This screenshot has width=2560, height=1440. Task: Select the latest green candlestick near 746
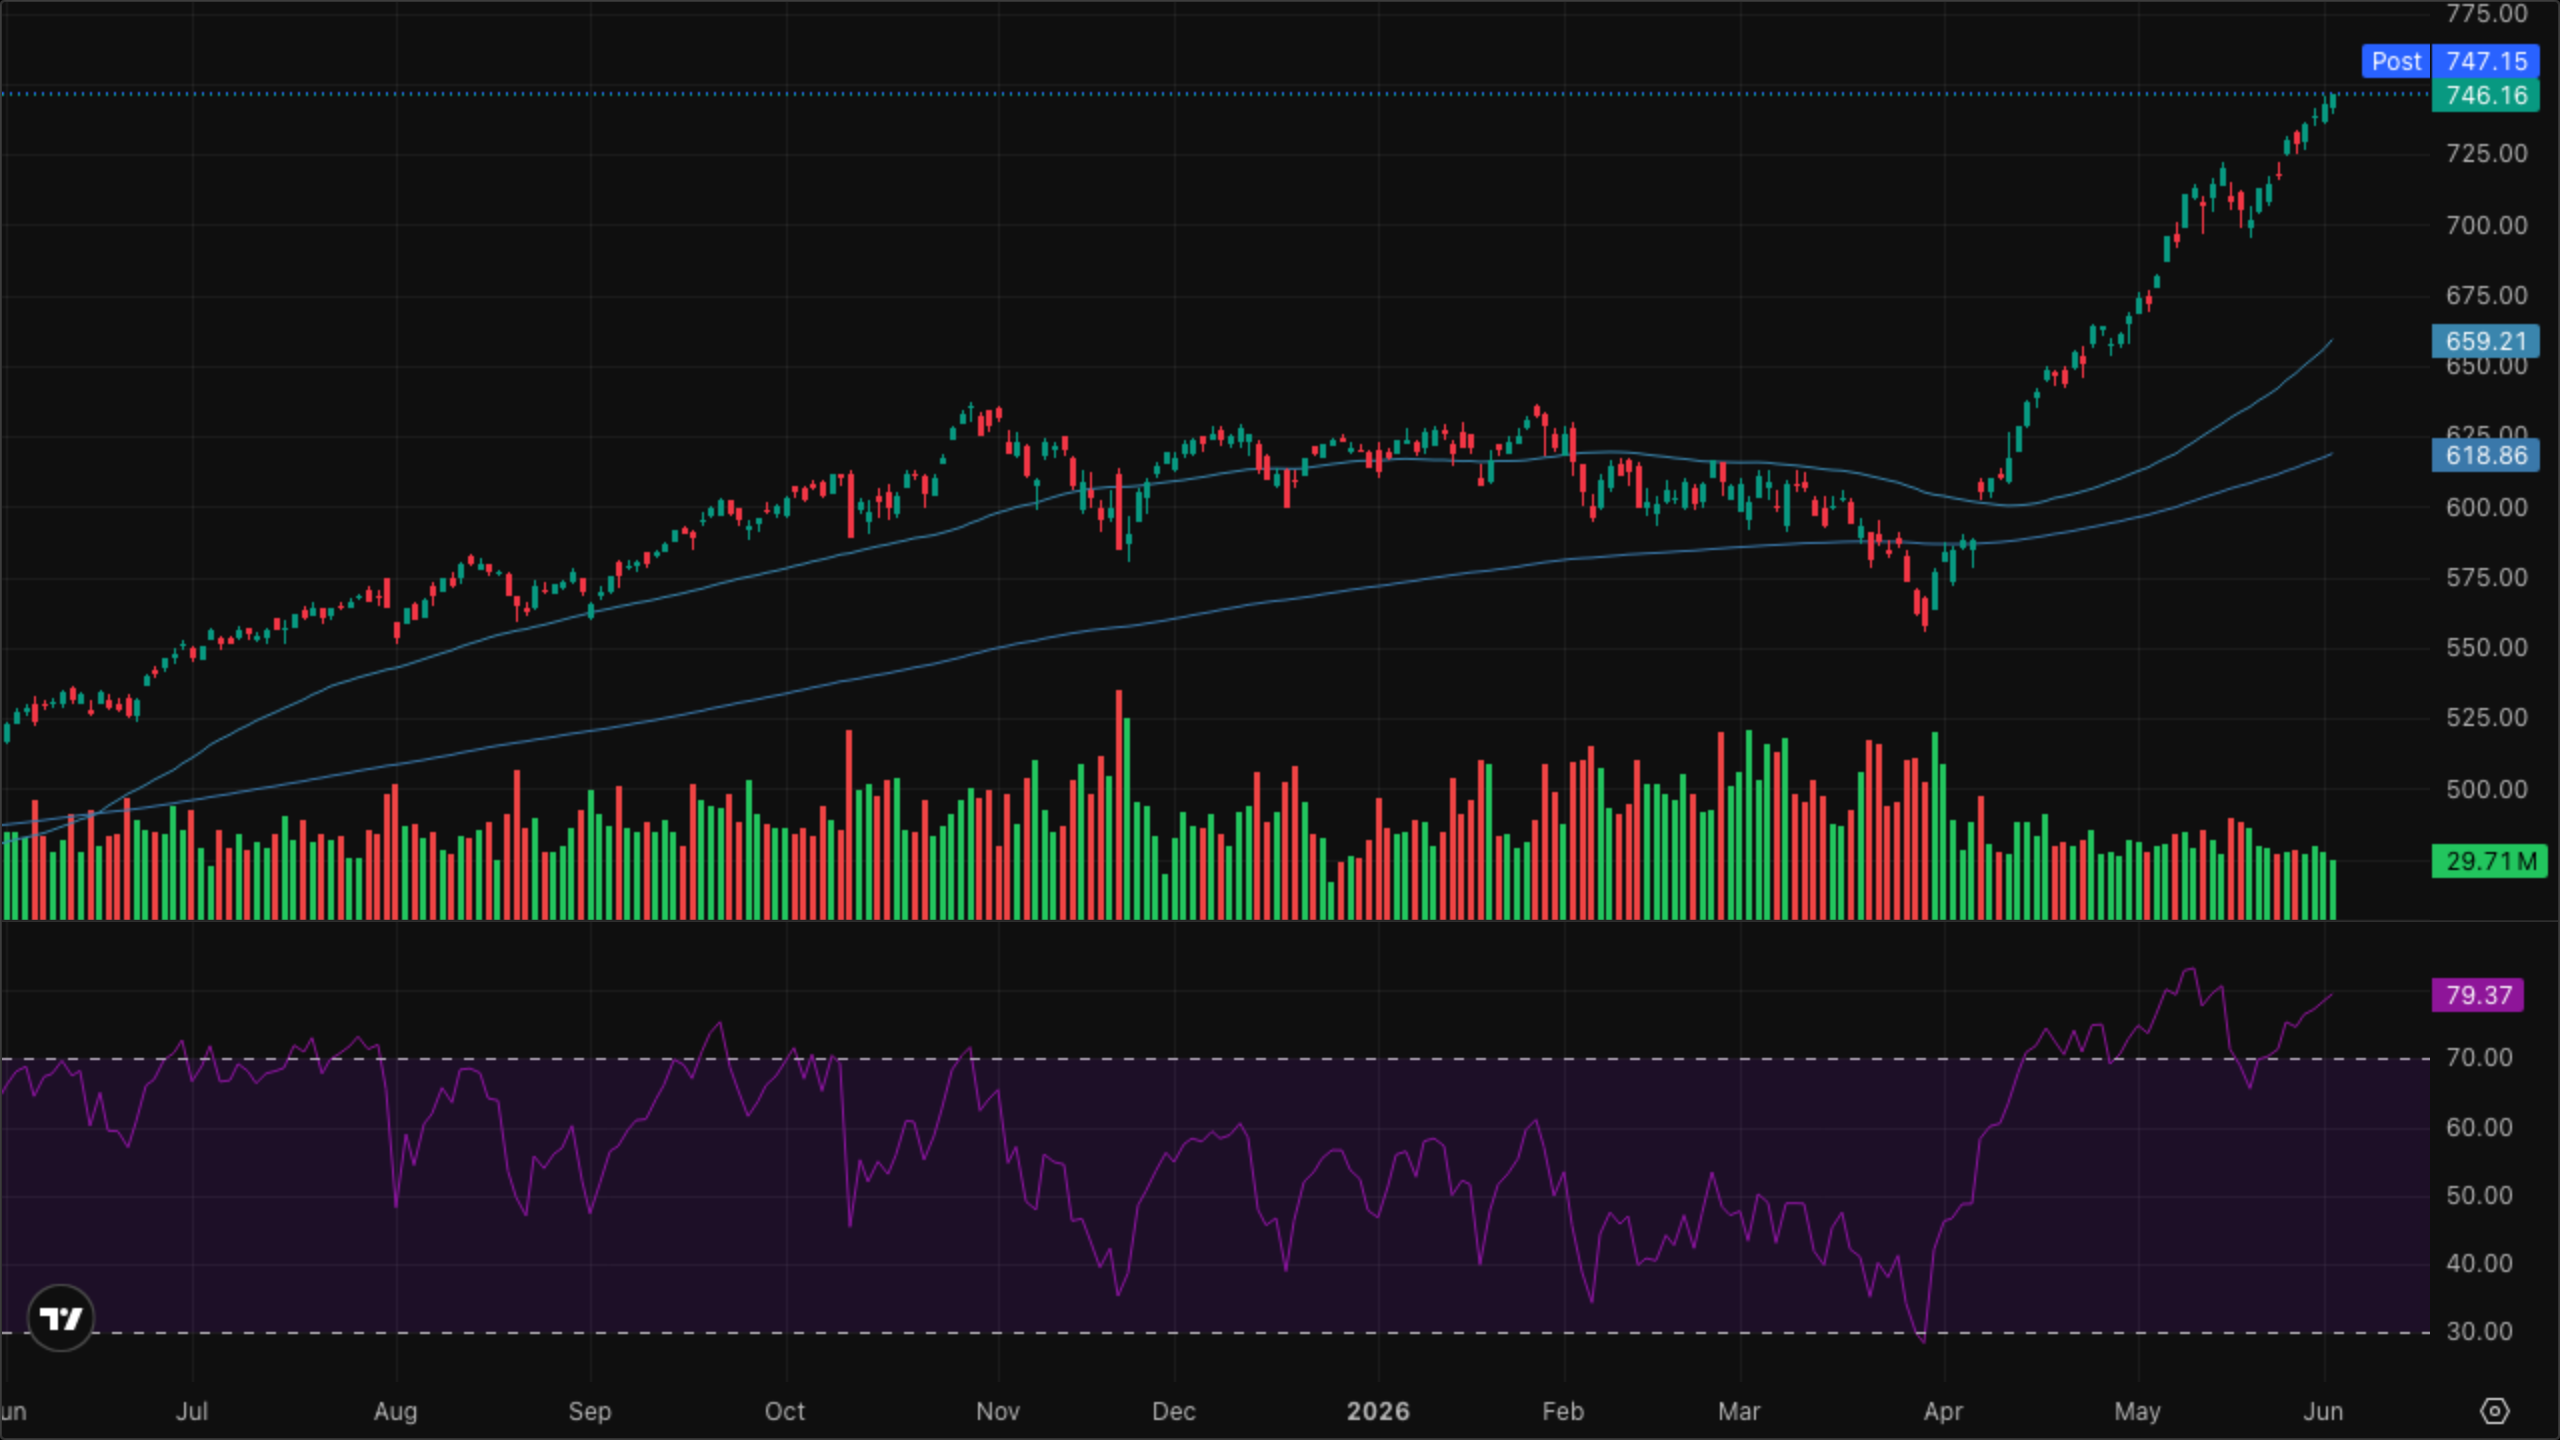[2333, 102]
